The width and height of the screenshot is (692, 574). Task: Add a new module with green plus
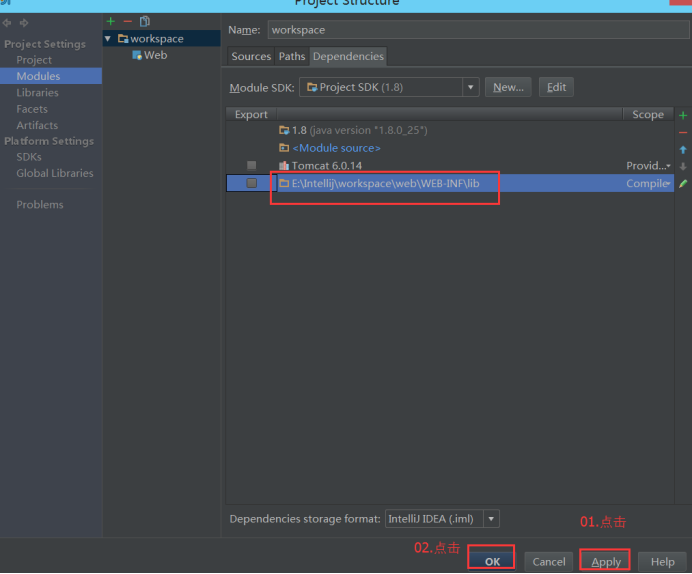pyautogui.click(x=111, y=21)
